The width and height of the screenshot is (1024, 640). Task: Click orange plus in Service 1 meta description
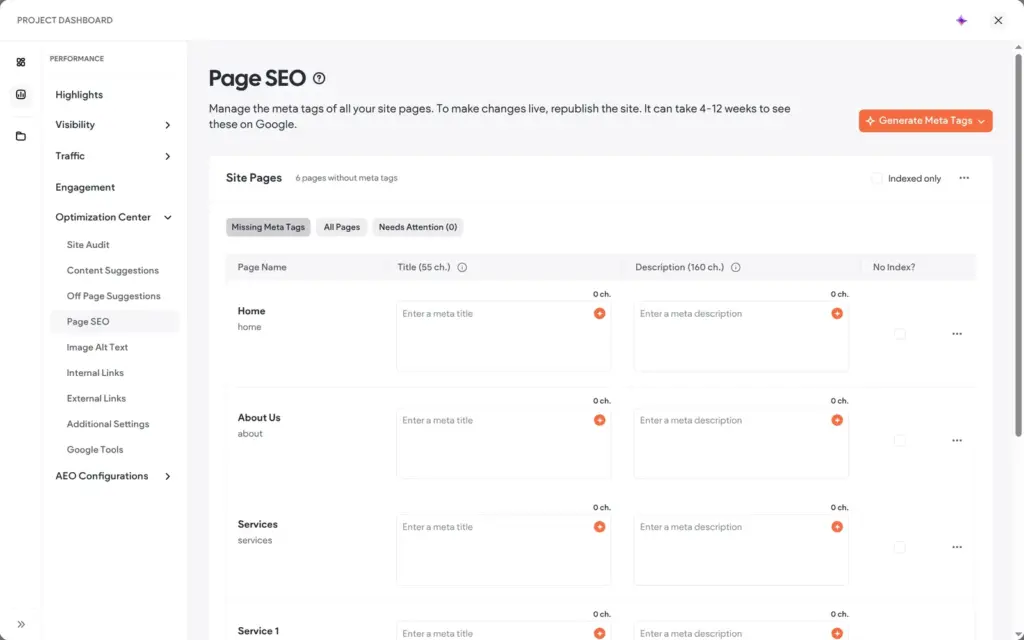click(837, 633)
